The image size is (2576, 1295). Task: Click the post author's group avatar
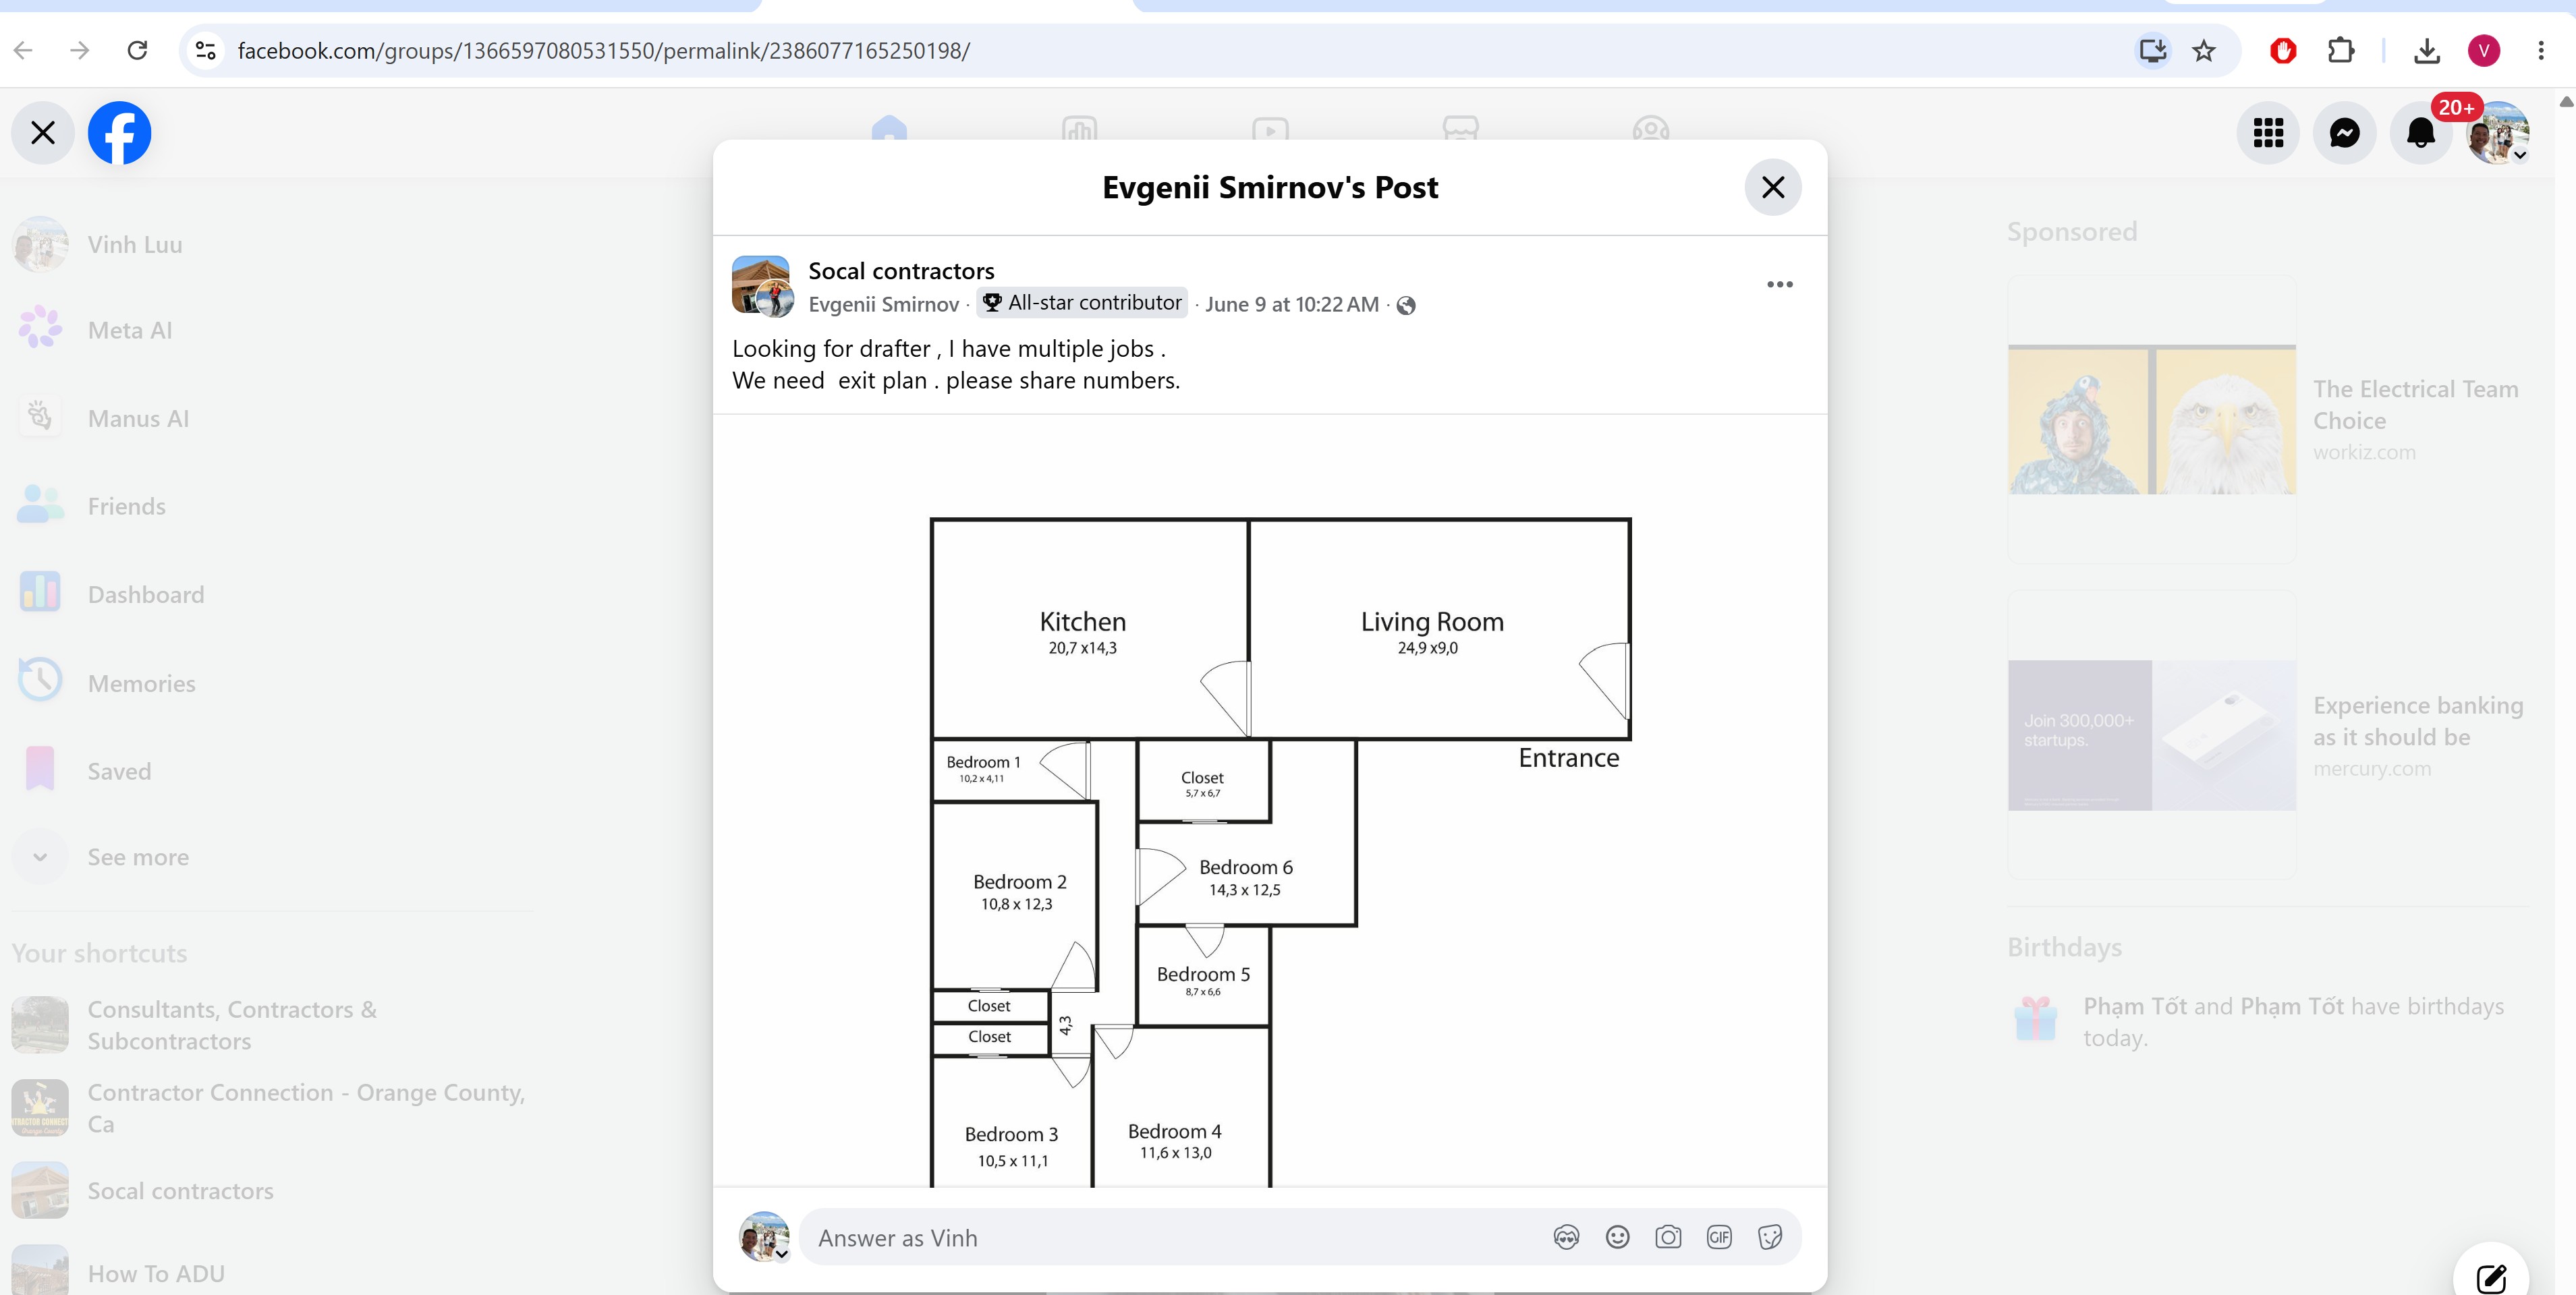click(762, 286)
